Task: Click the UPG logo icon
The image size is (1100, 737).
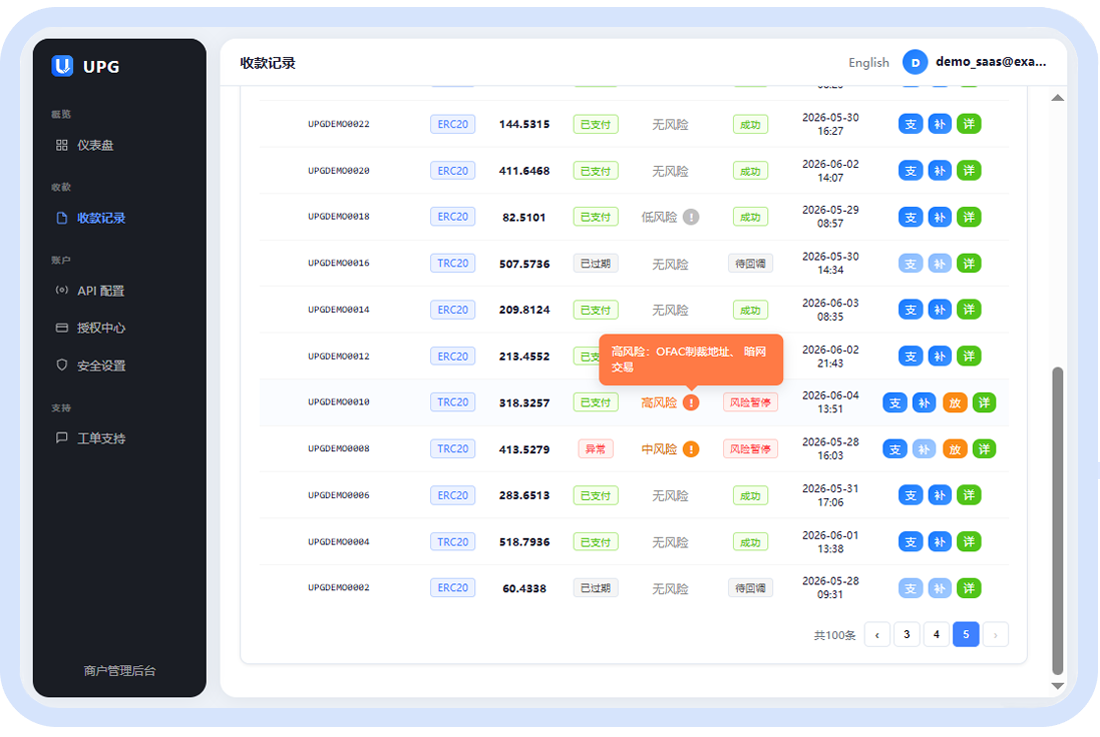Action: pos(62,66)
